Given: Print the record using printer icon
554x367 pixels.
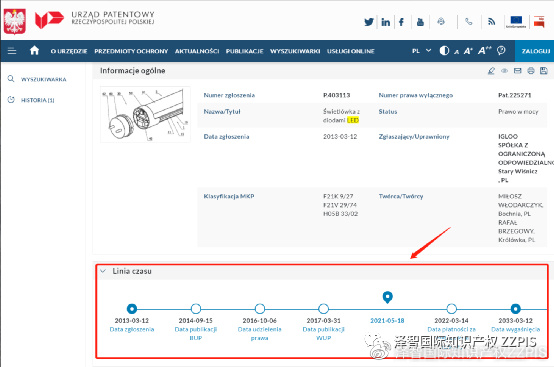Looking at the screenshot, I should (531, 71).
